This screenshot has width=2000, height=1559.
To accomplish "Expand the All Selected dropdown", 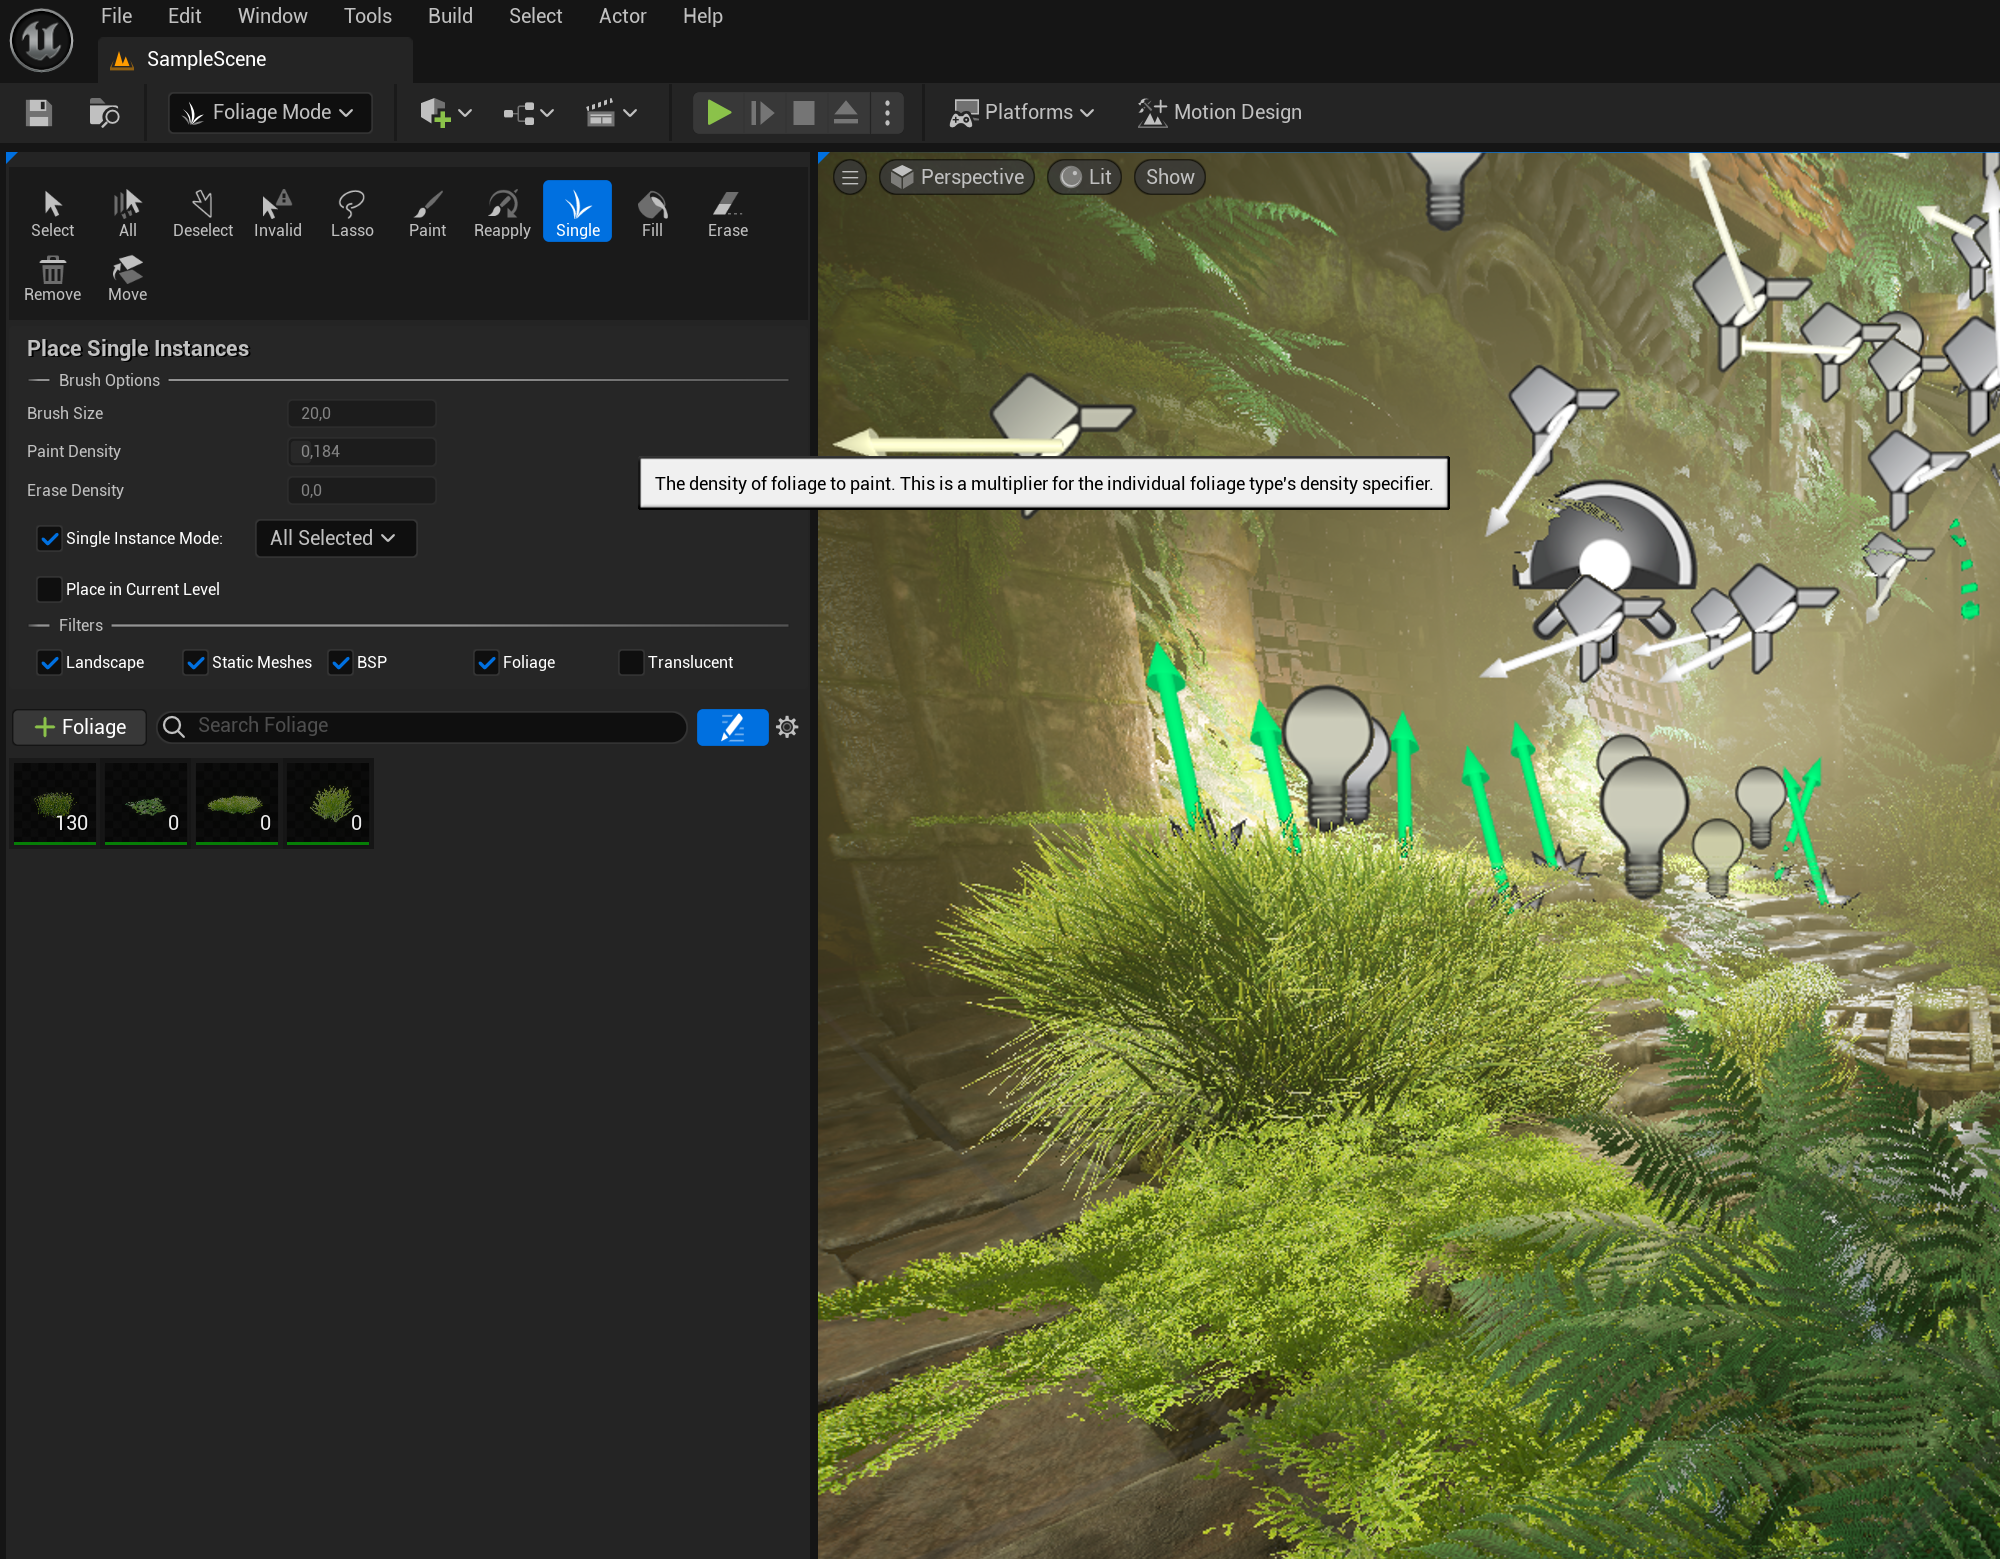I will tap(335, 538).
